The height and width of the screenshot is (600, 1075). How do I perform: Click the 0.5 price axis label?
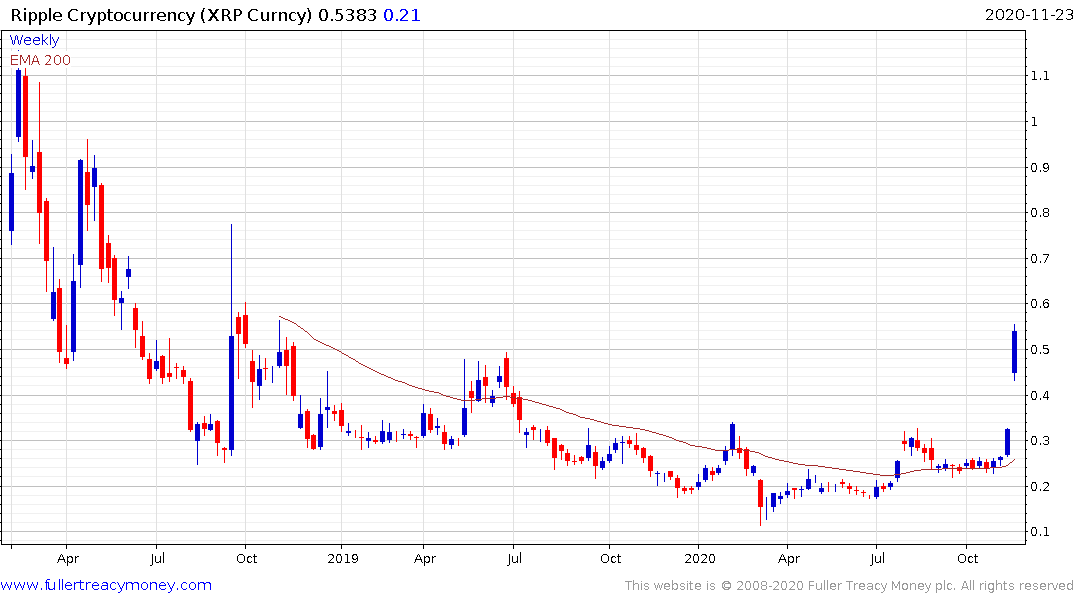[1039, 350]
